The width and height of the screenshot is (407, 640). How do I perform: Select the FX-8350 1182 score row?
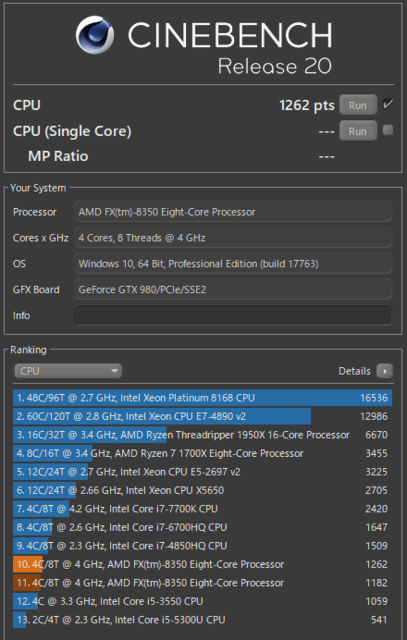pyautogui.click(x=202, y=583)
